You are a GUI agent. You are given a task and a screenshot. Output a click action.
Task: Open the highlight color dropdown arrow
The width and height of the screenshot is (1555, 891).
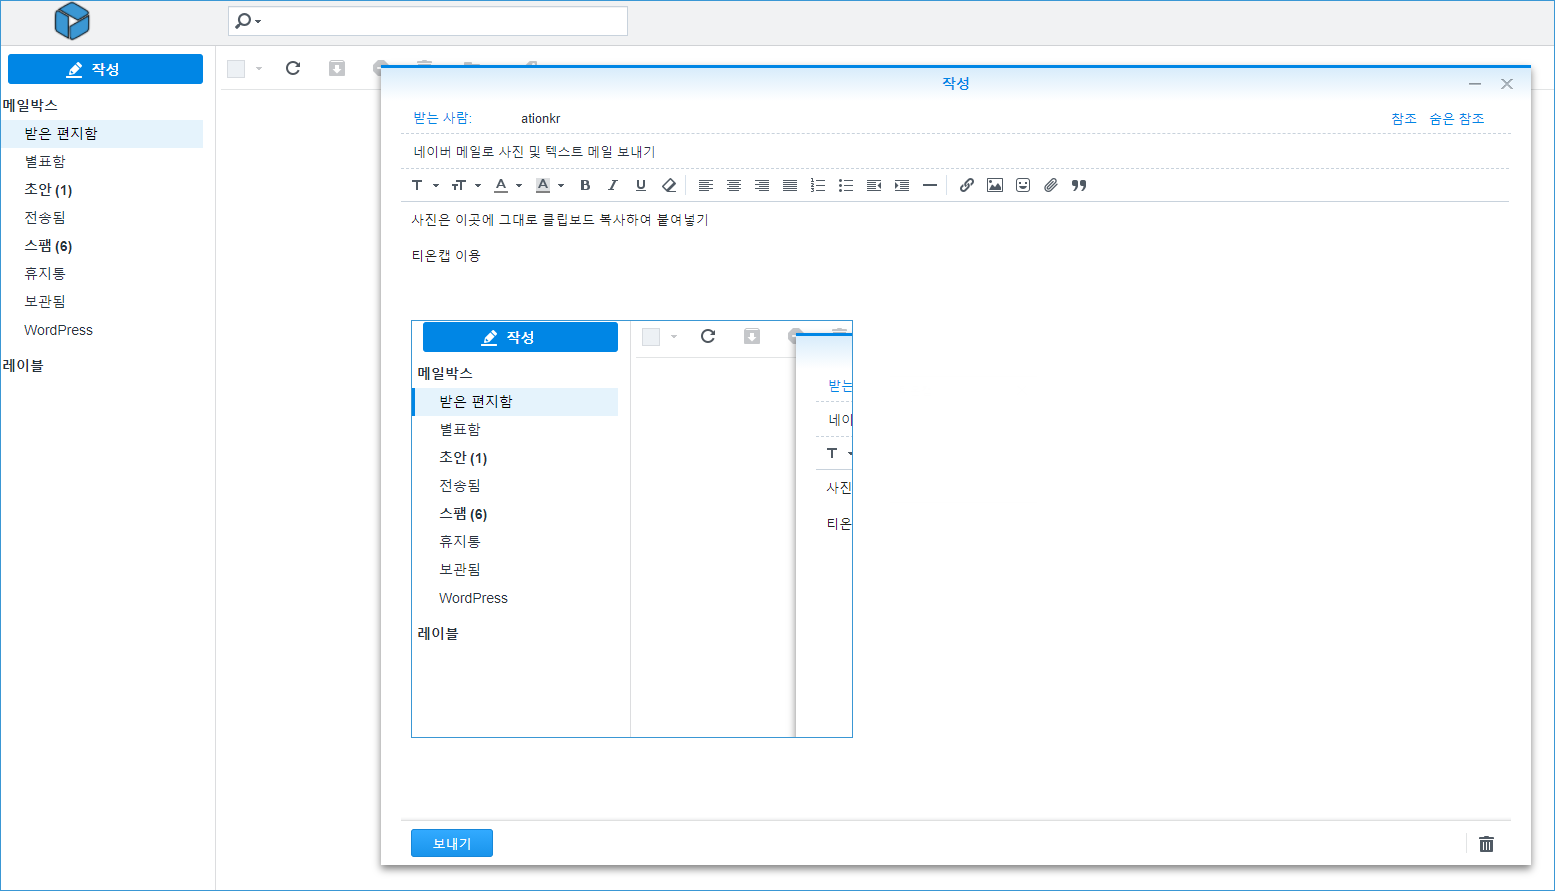(561, 185)
